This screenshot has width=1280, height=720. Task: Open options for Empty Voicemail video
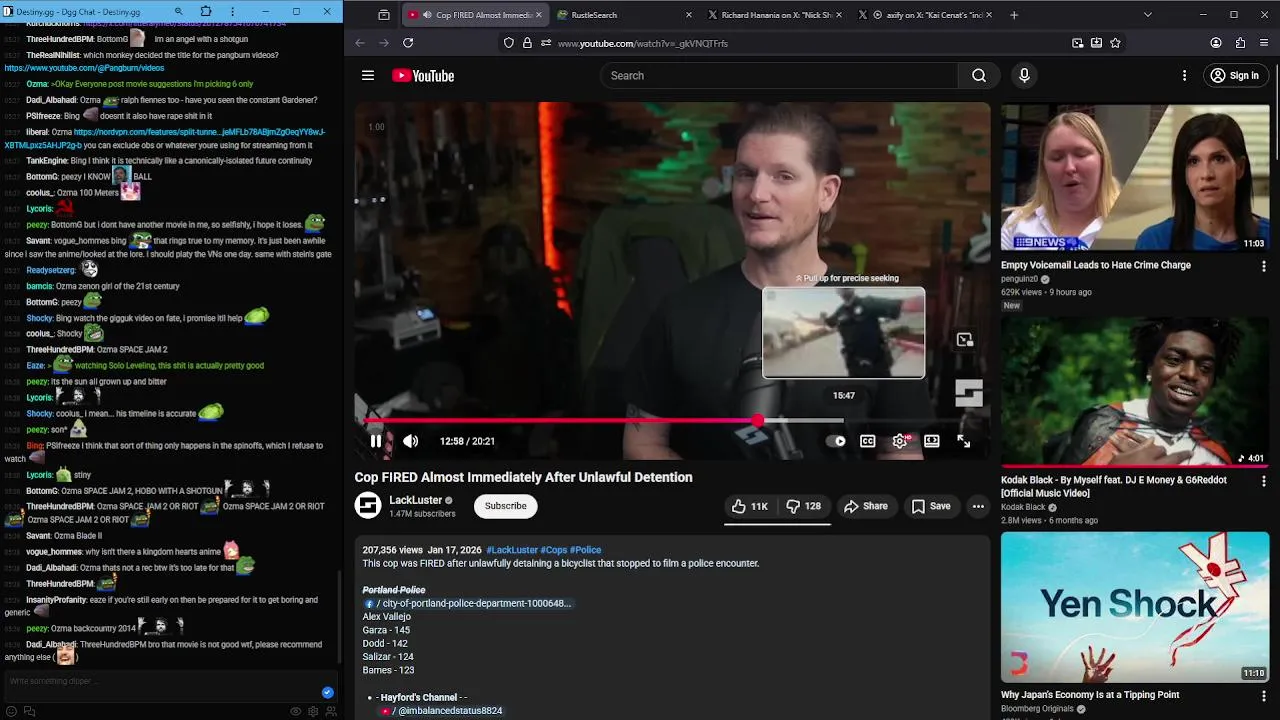1263,267
